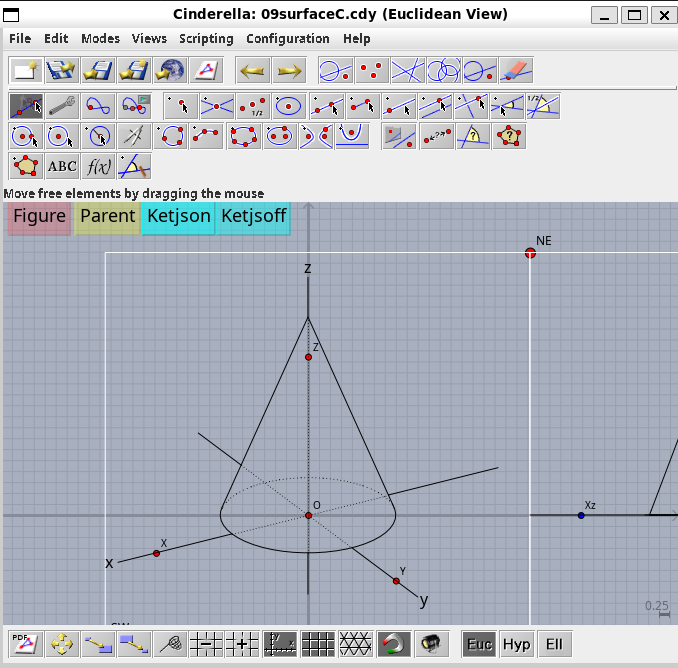Click the locus tool icon
The height and width of the screenshot is (668, 678).
pyautogui.click(x=99, y=106)
